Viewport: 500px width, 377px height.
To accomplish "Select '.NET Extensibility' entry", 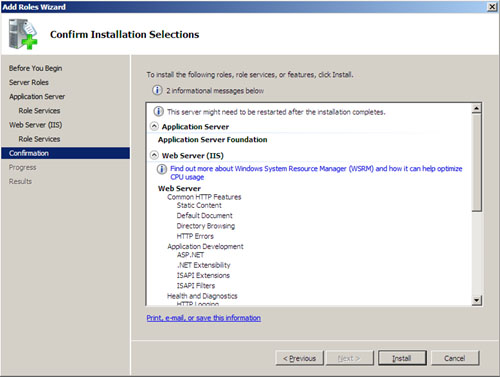I will point(203,265).
